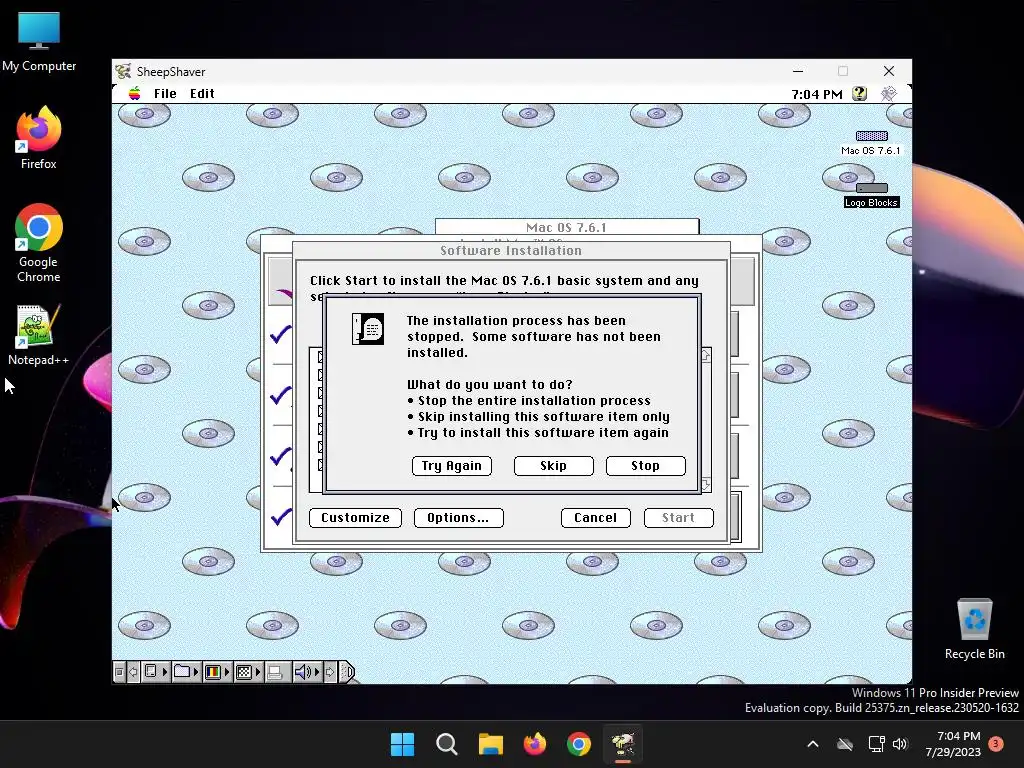Open the File Sharing folder module in Control Strip
The image size is (1024, 768).
coord(187,672)
